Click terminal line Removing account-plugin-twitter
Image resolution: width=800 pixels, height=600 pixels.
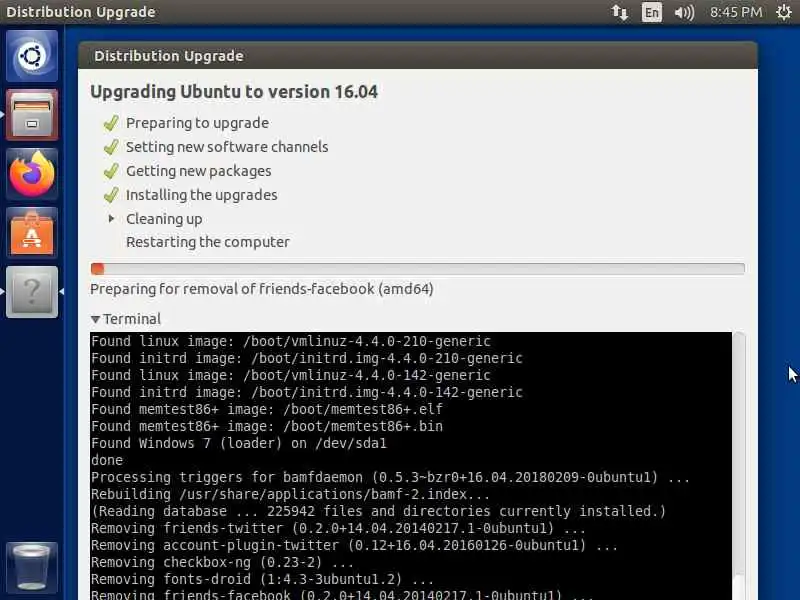(355, 545)
